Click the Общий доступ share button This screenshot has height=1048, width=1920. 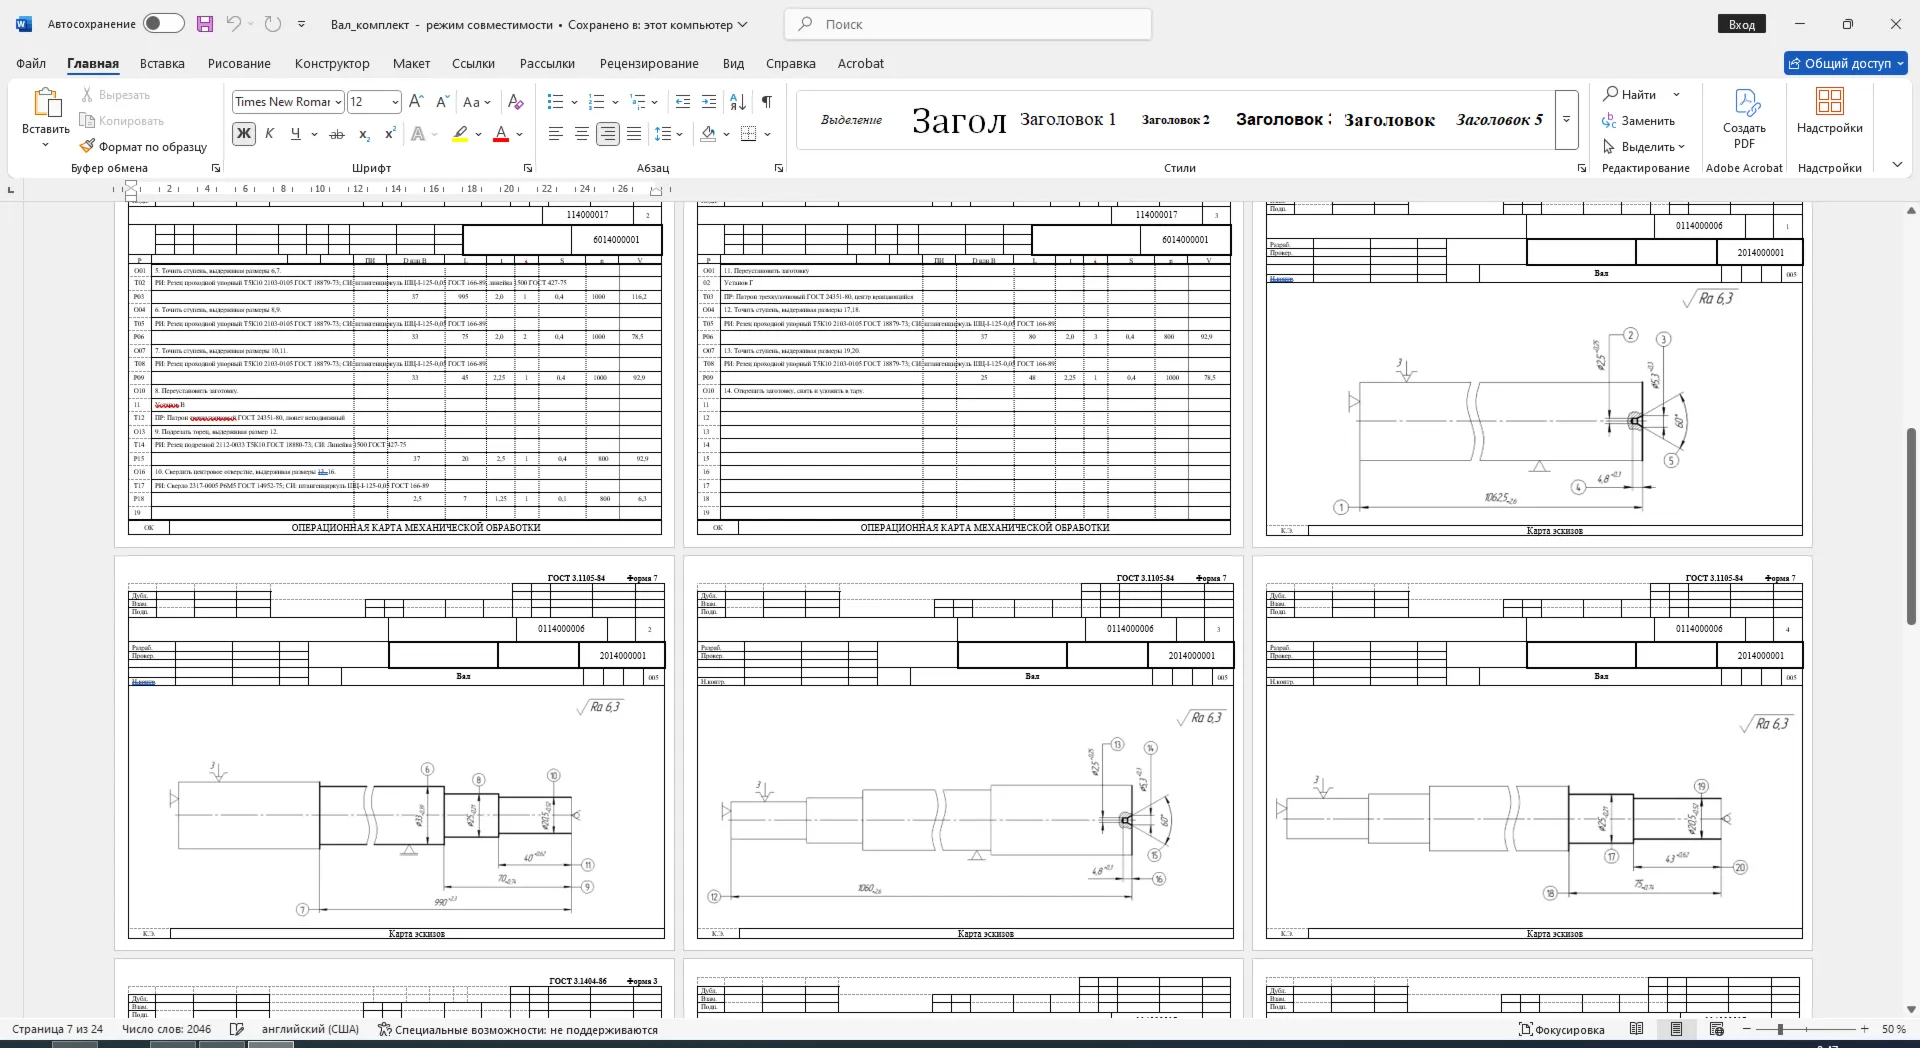click(1846, 63)
